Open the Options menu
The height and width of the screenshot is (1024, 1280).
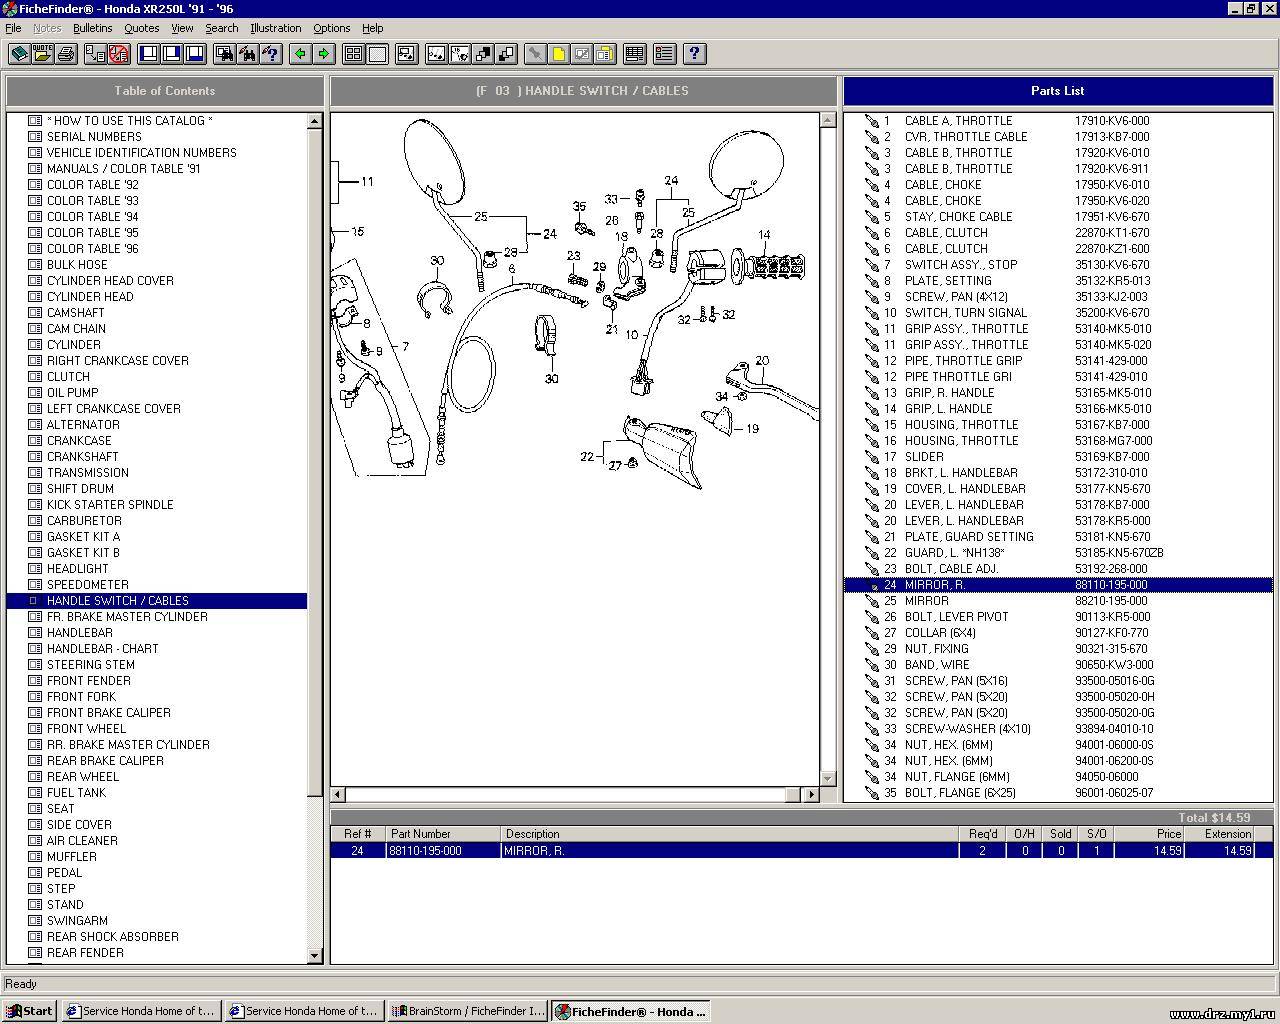click(x=331, y=28)
